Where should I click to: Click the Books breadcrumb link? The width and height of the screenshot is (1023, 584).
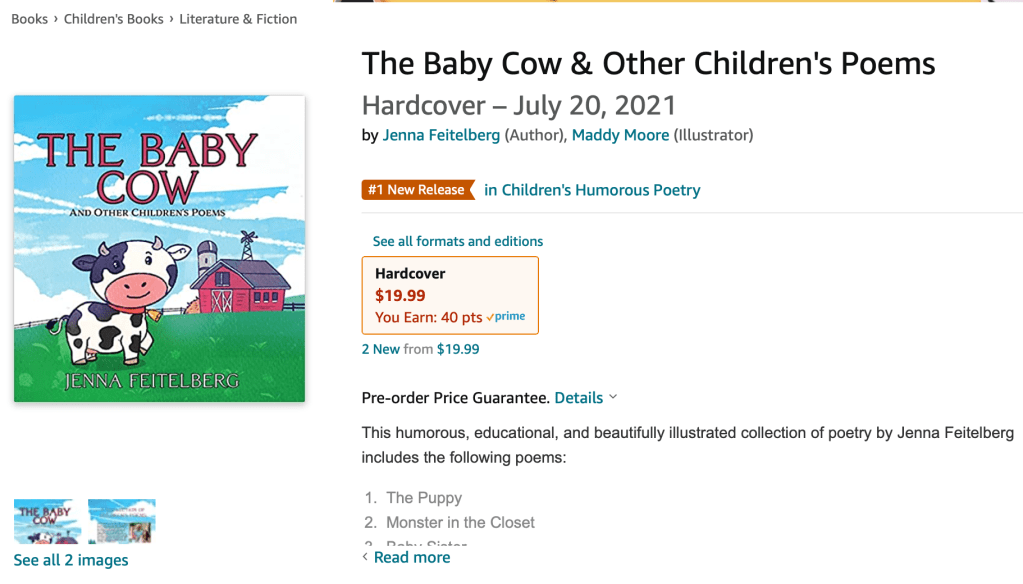point(29,19)
